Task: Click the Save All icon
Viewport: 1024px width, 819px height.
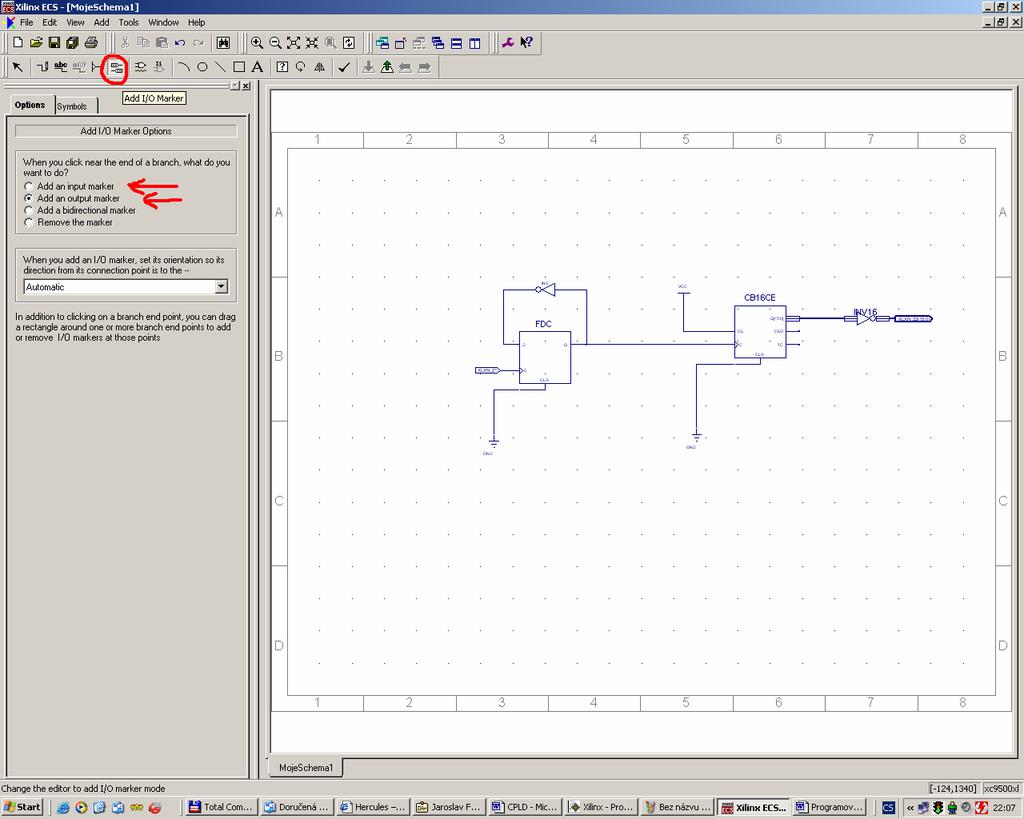Action: click(72, 43)
